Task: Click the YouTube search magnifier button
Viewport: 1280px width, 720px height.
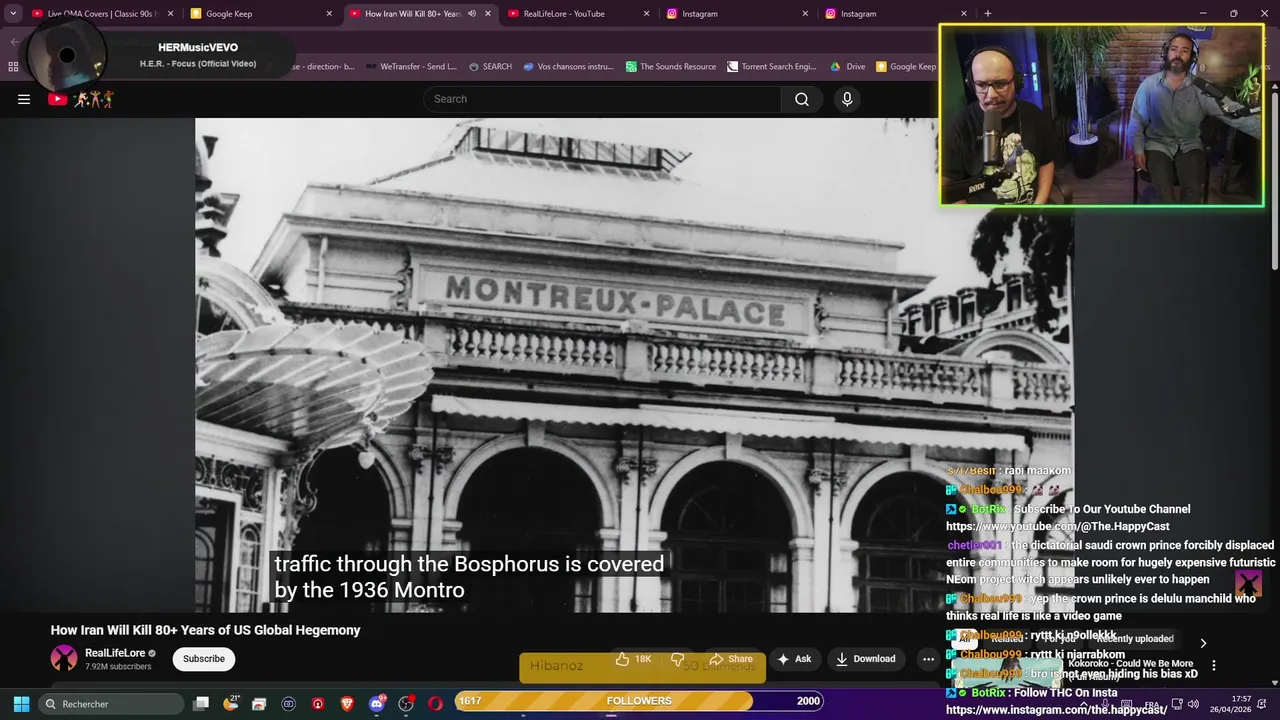Action: [802, 99]
